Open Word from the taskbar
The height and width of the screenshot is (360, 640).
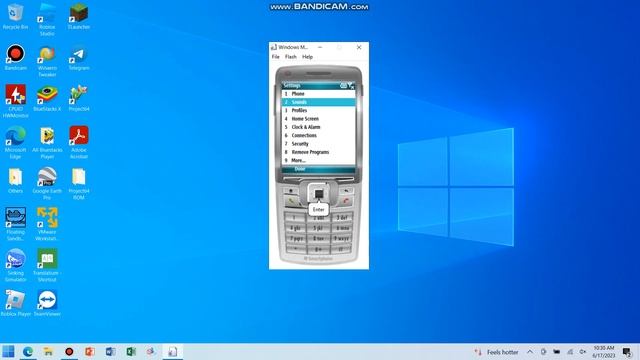[110, 351]
